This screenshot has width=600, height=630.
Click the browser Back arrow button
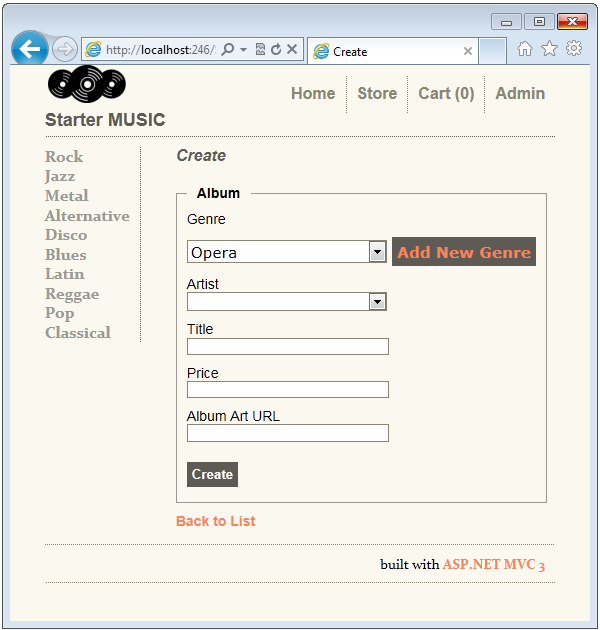tap(30, 49)
